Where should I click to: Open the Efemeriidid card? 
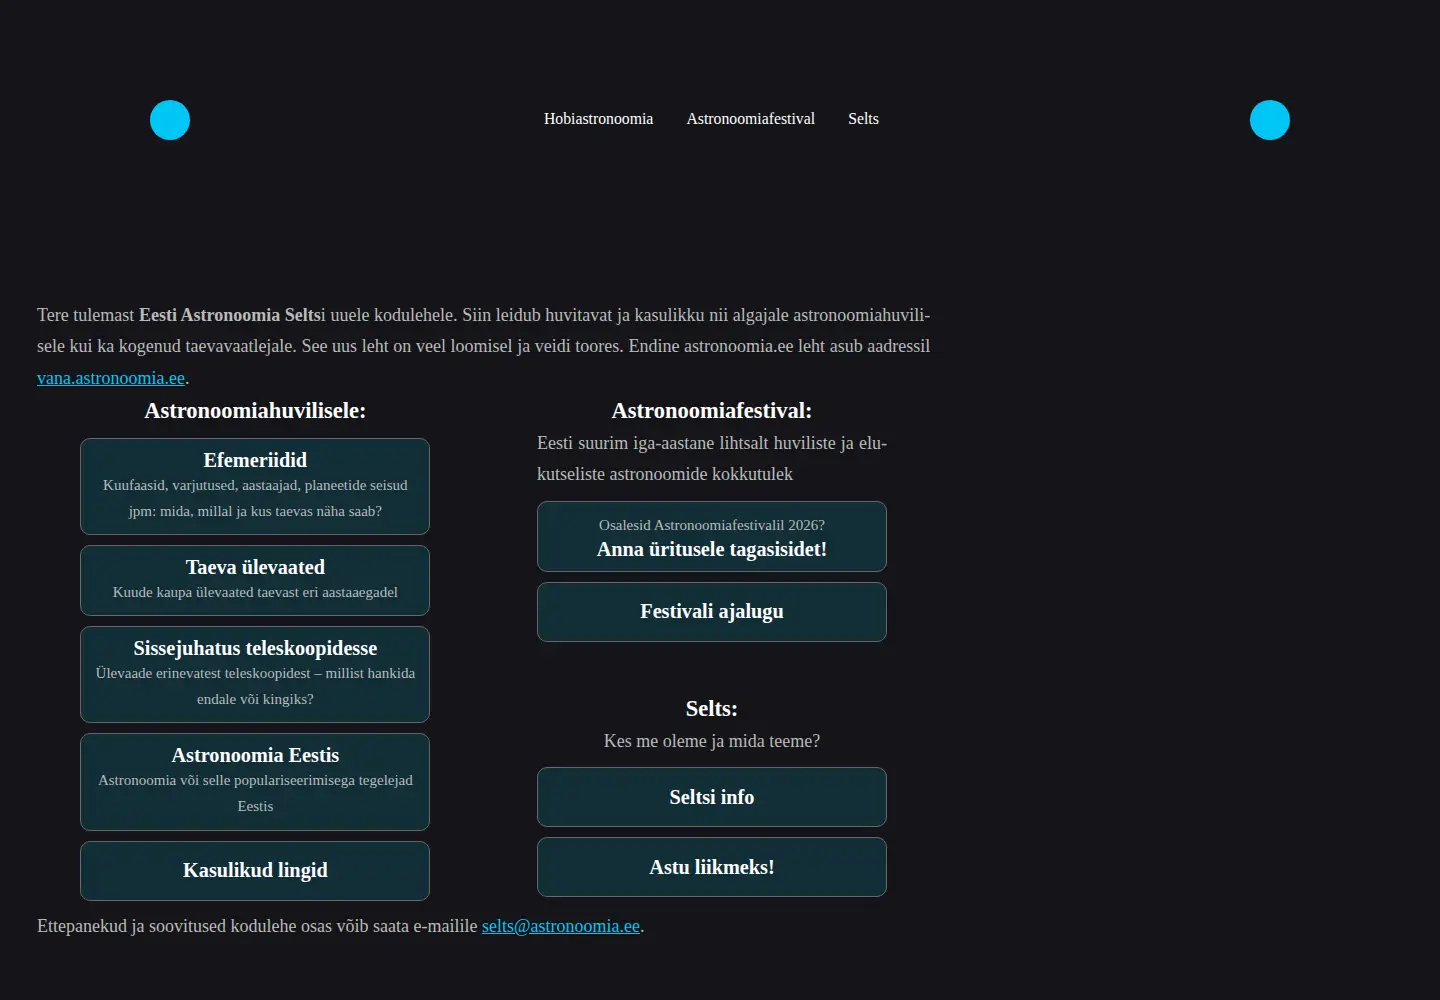tap(255, 486)
